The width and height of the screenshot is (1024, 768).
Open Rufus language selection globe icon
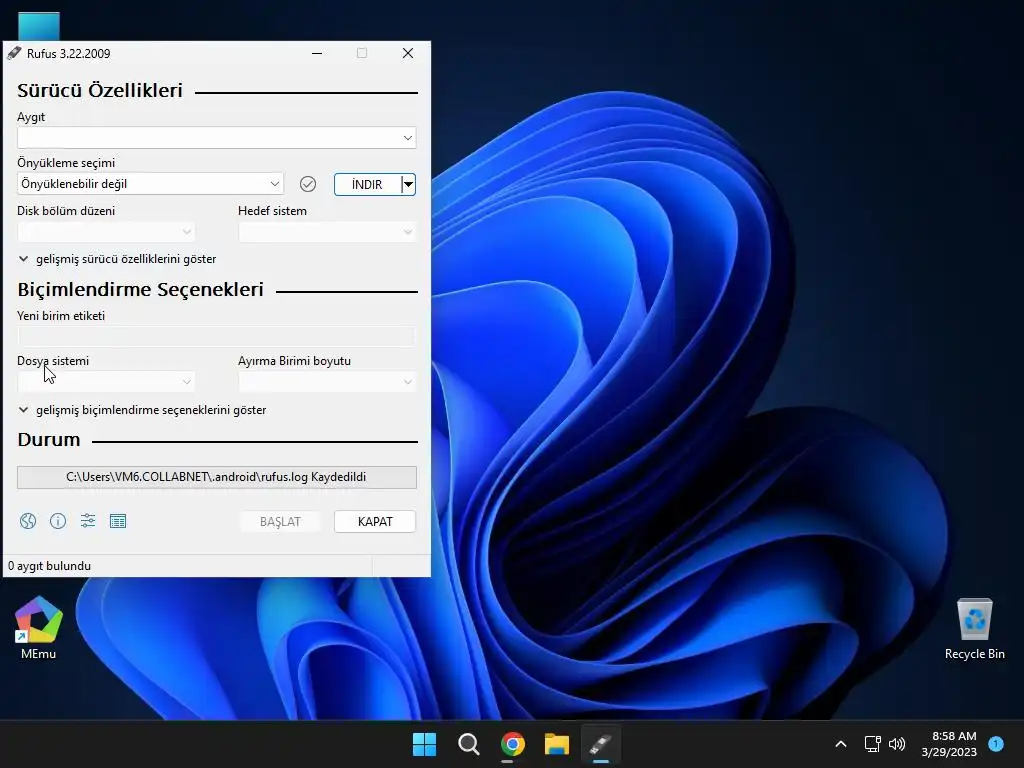27,520
